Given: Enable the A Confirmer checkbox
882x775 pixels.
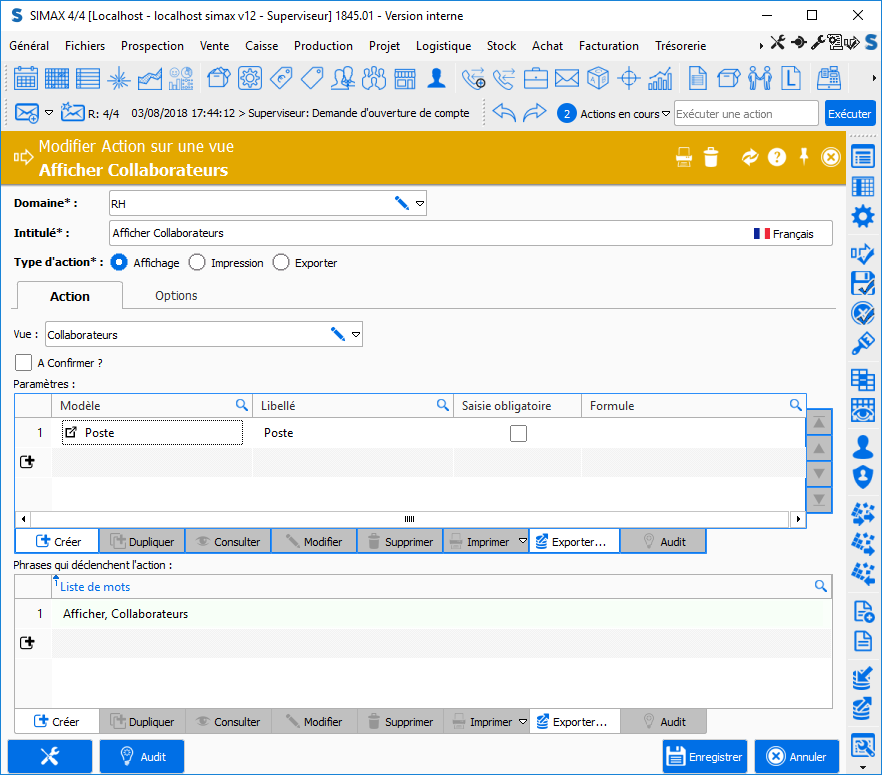Looking at the screenshot, I should 24,363.
